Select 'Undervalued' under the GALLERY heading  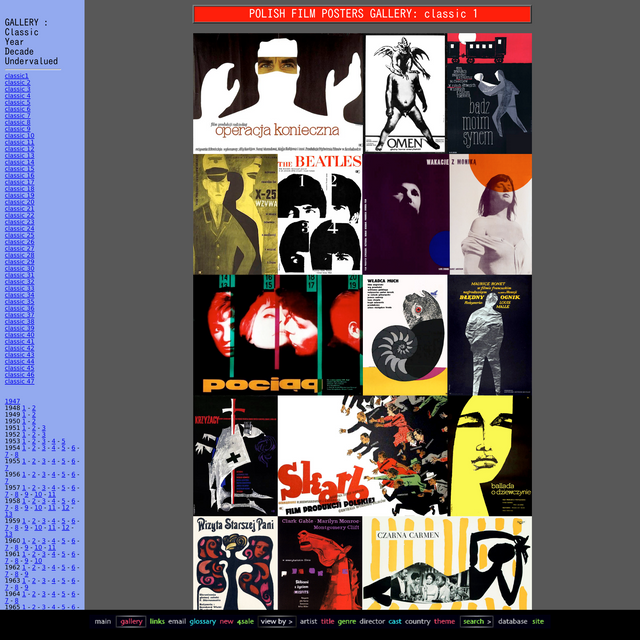[31, 61]
